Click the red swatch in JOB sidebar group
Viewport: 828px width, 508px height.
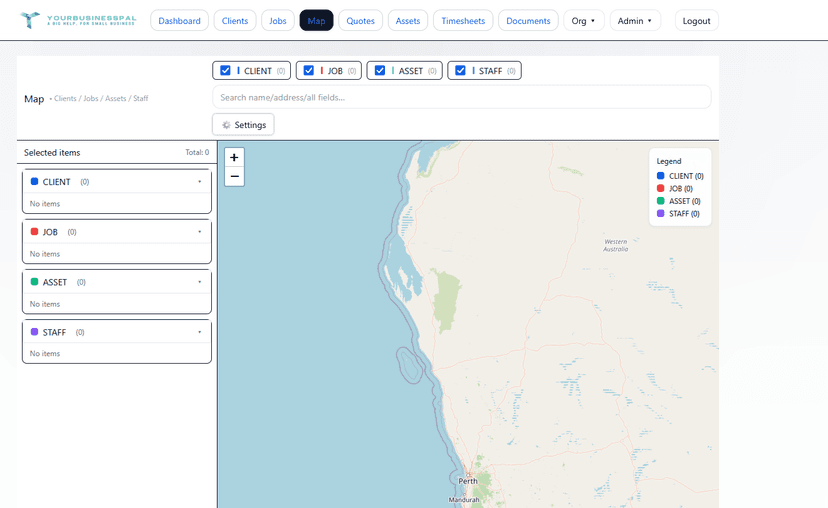(34, 231)
